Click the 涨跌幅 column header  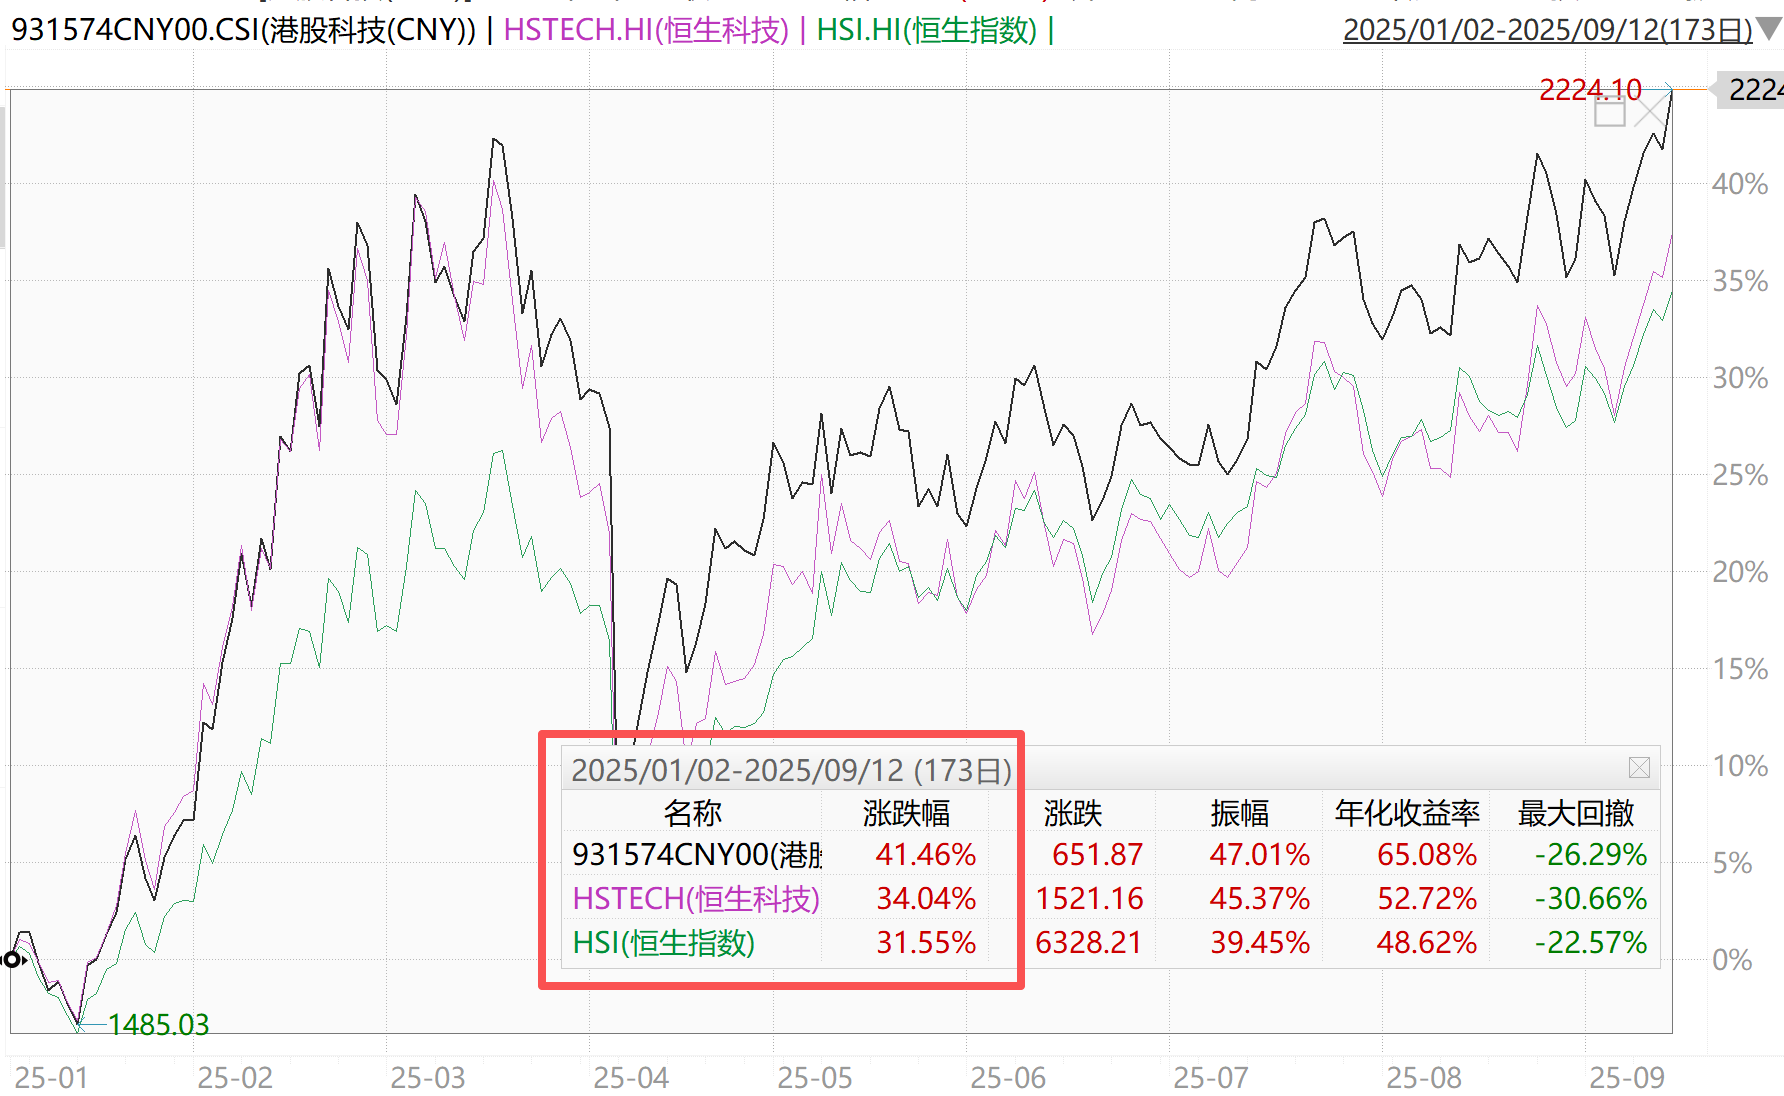click(x=906, y=813)
